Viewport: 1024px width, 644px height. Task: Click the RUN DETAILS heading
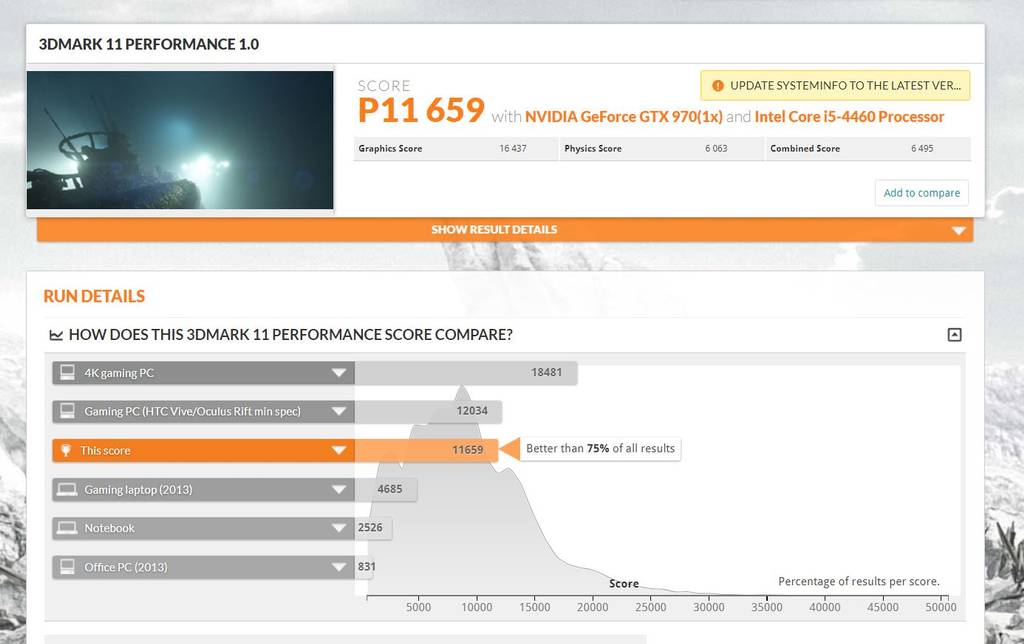[94, 297]
